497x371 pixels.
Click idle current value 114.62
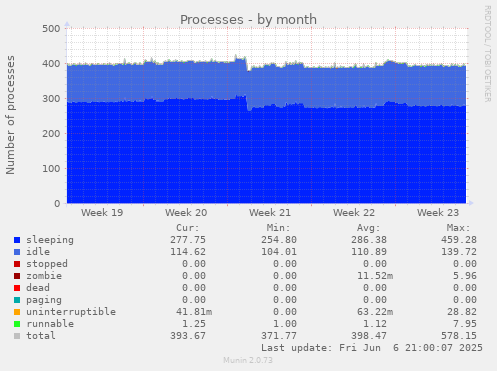click(x=188, y=252)
